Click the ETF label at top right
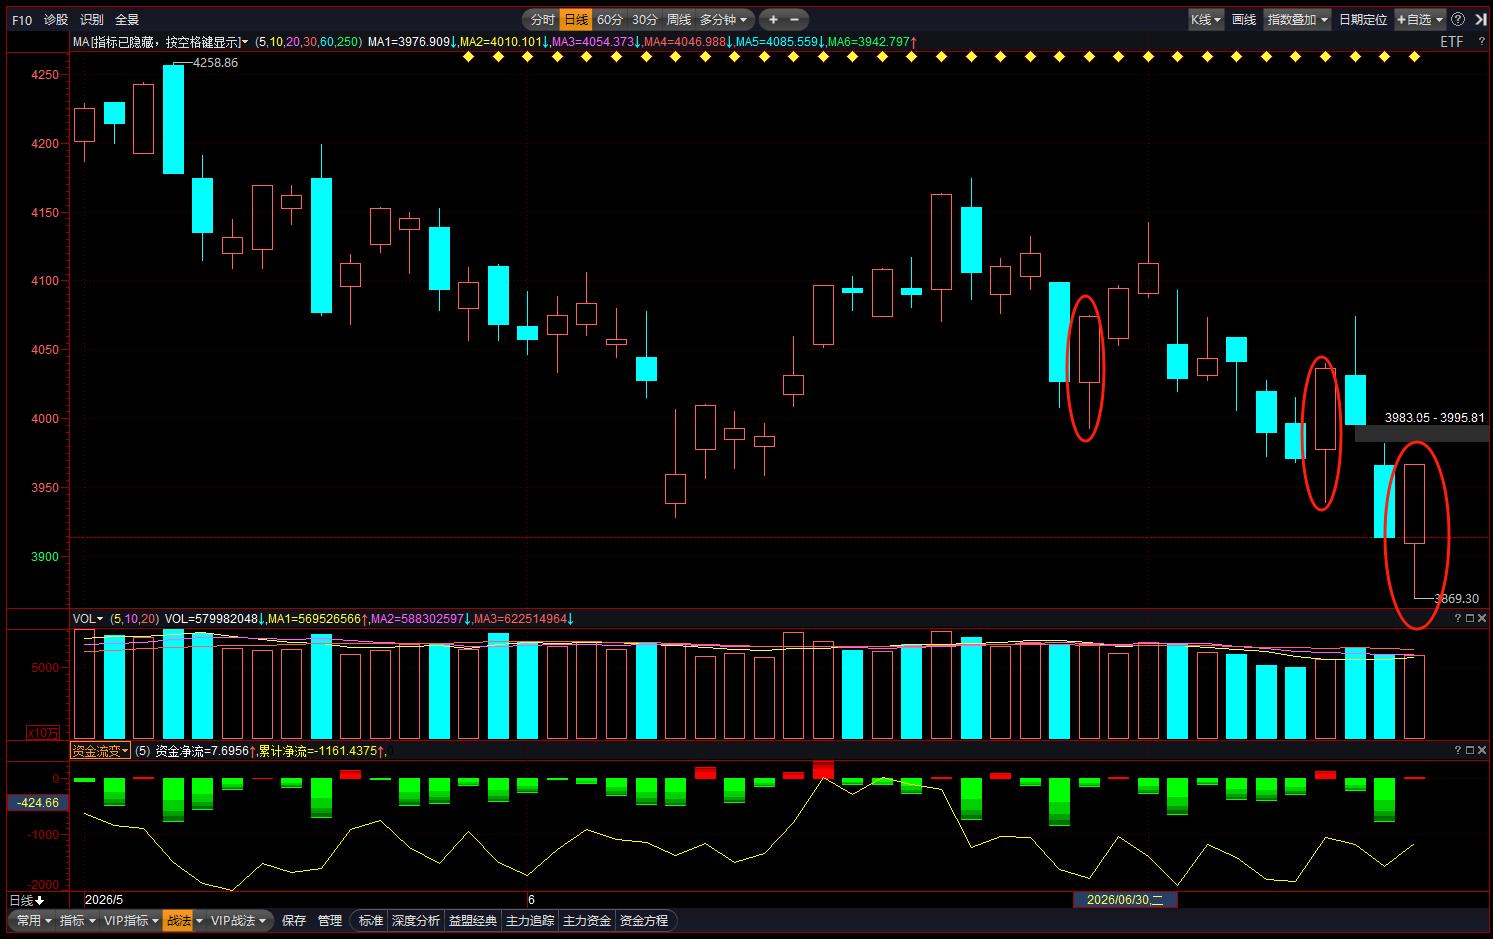1493x939 pixels. click(1452, 42)
